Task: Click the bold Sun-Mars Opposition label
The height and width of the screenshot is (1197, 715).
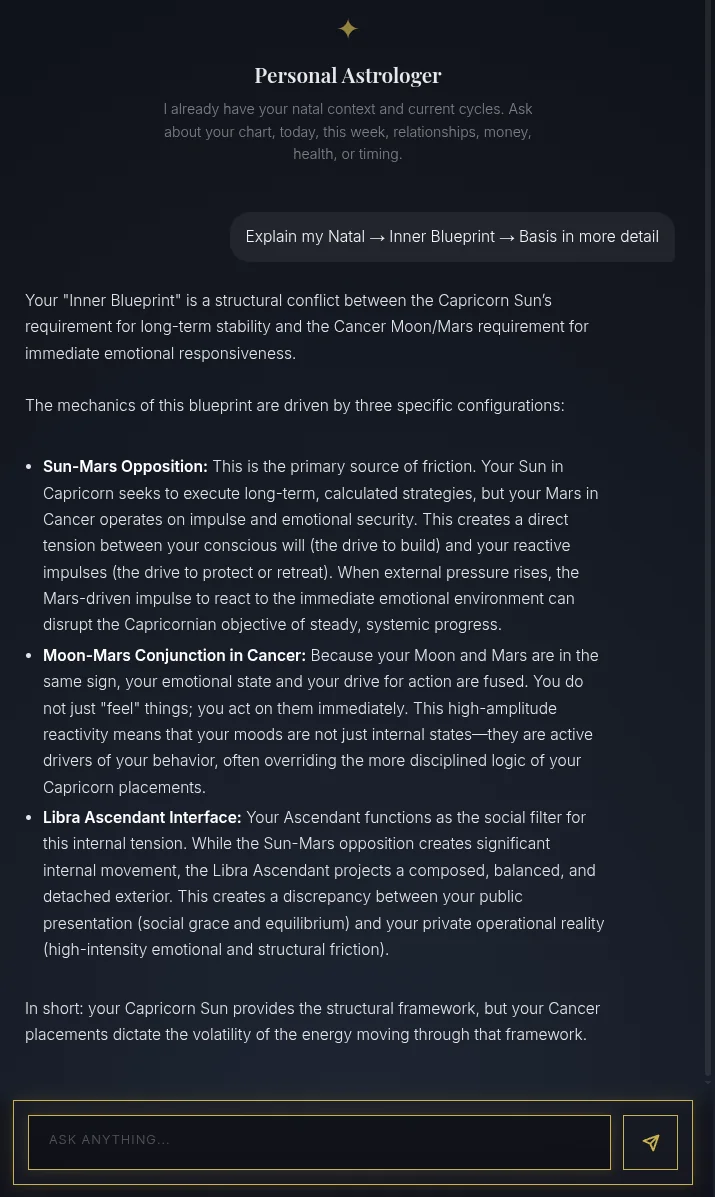Action: point(125,466)
